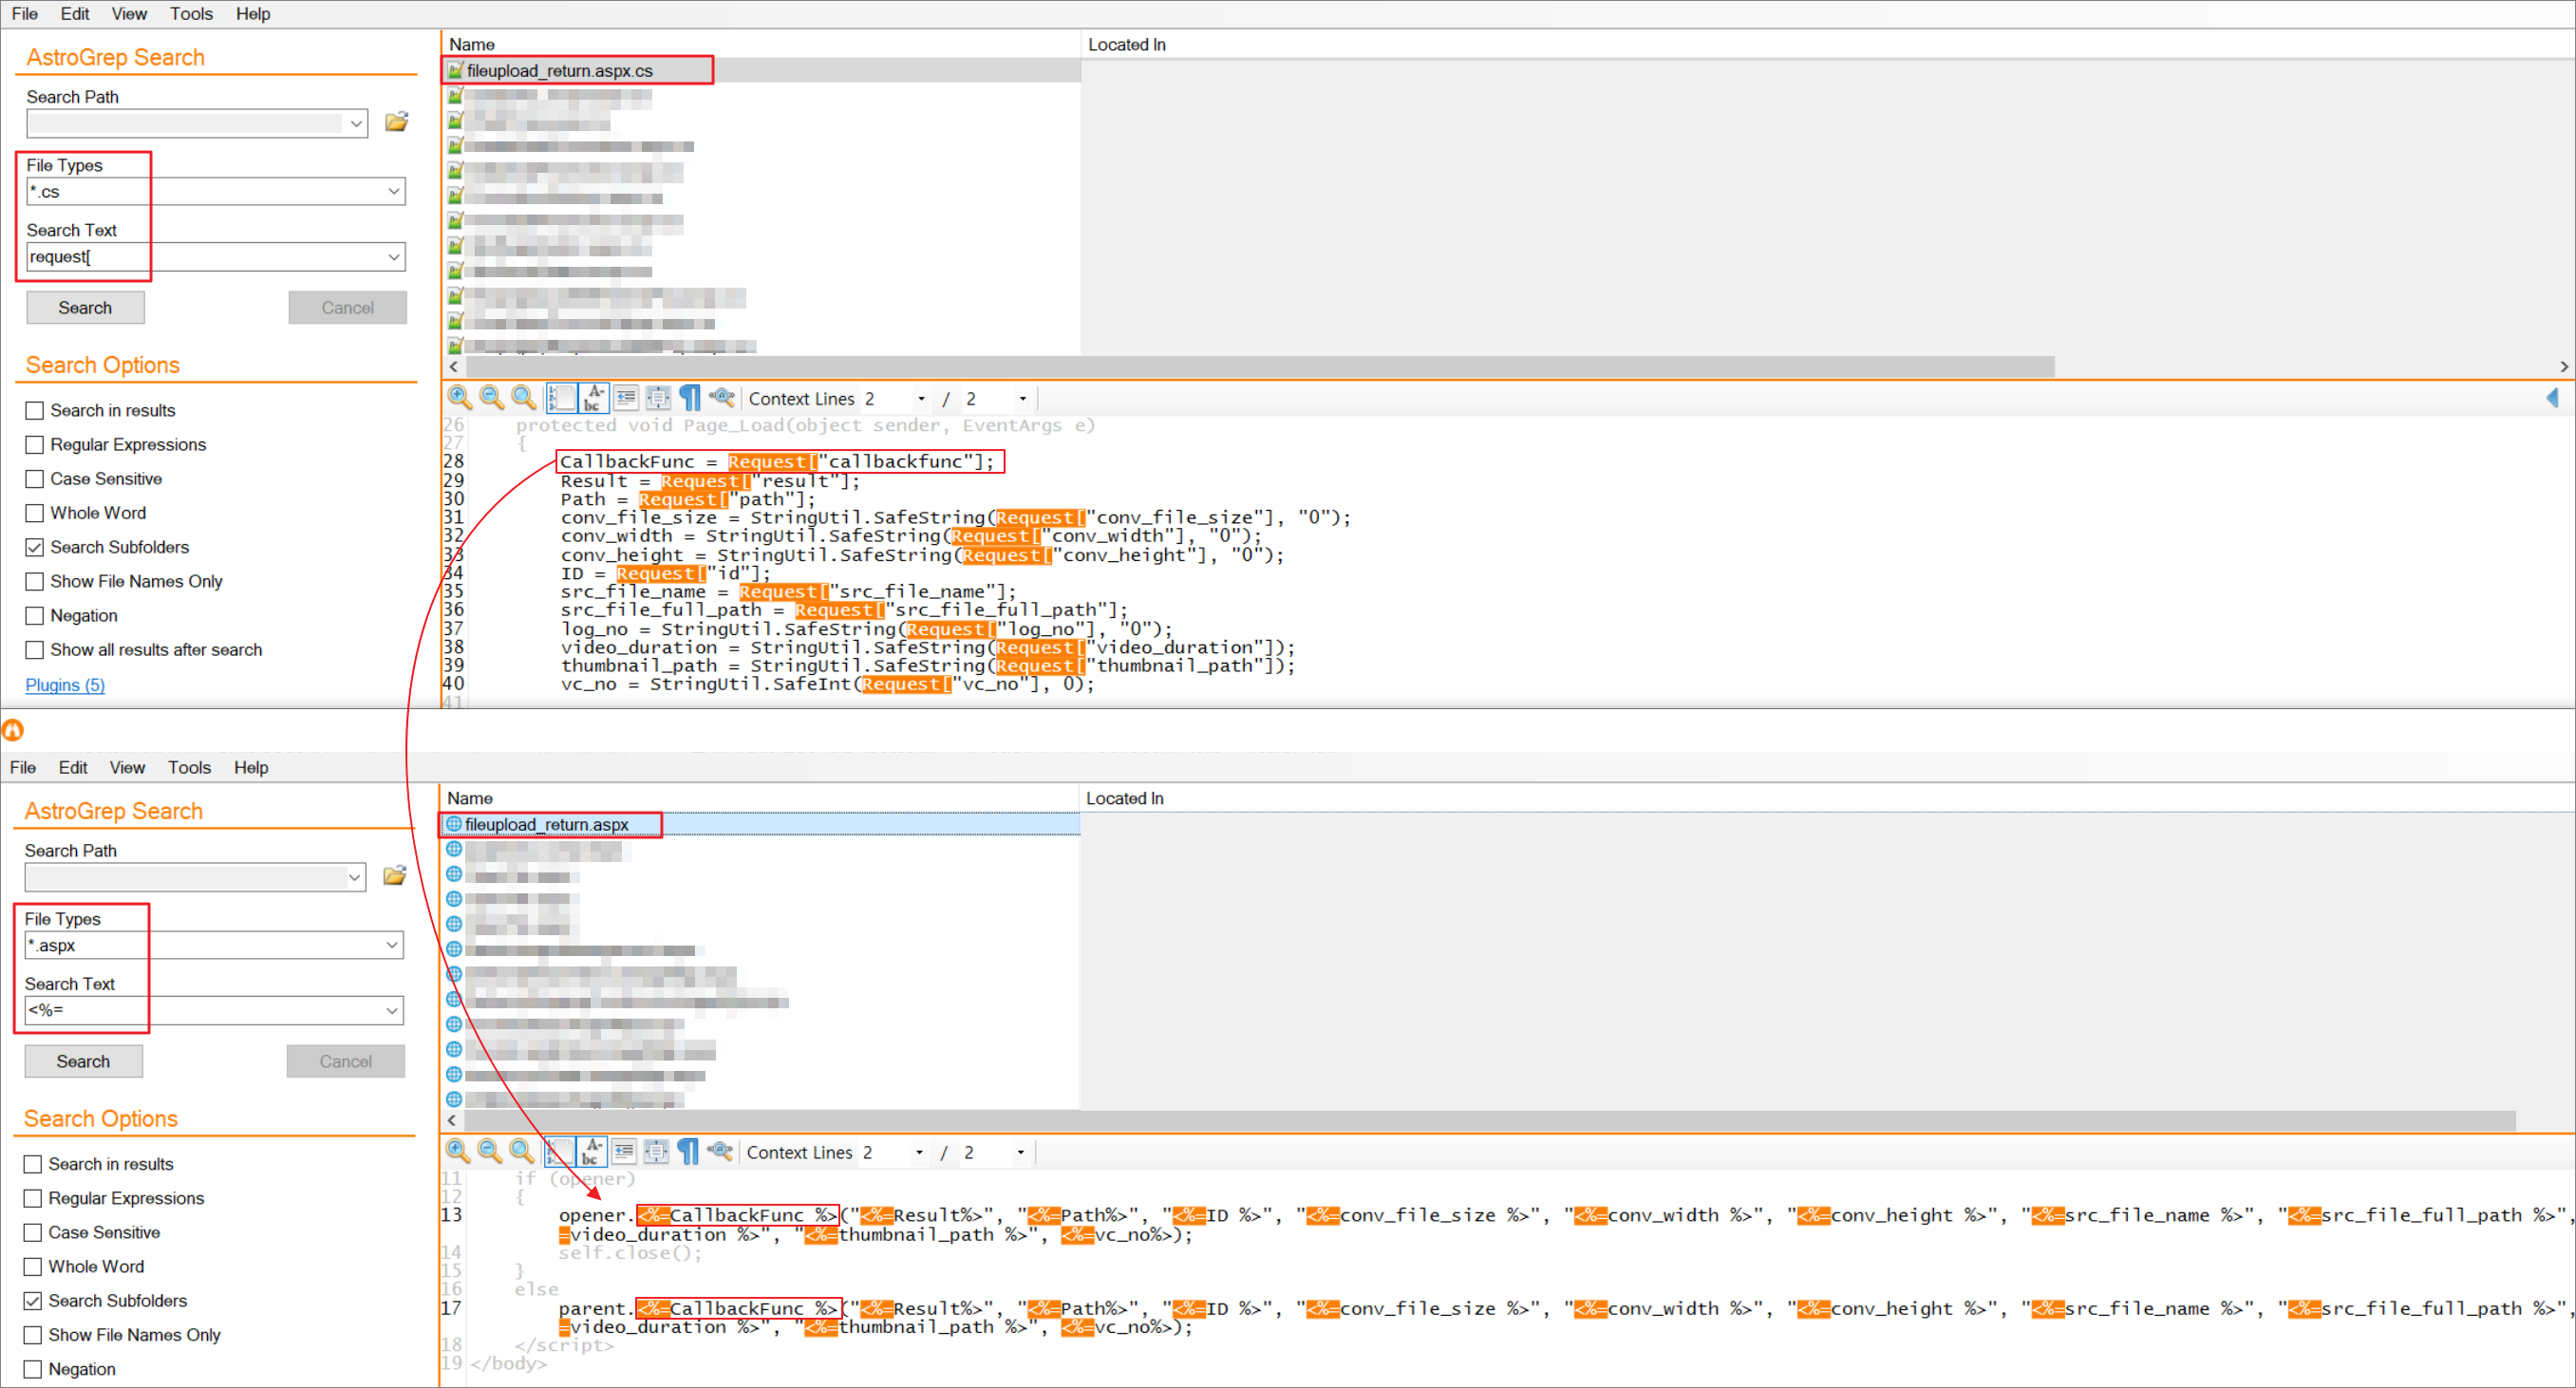2576x1388 pixels.
Task: Click AstroGrep app icon in bottom window title
Action: (x=13, y=730)
